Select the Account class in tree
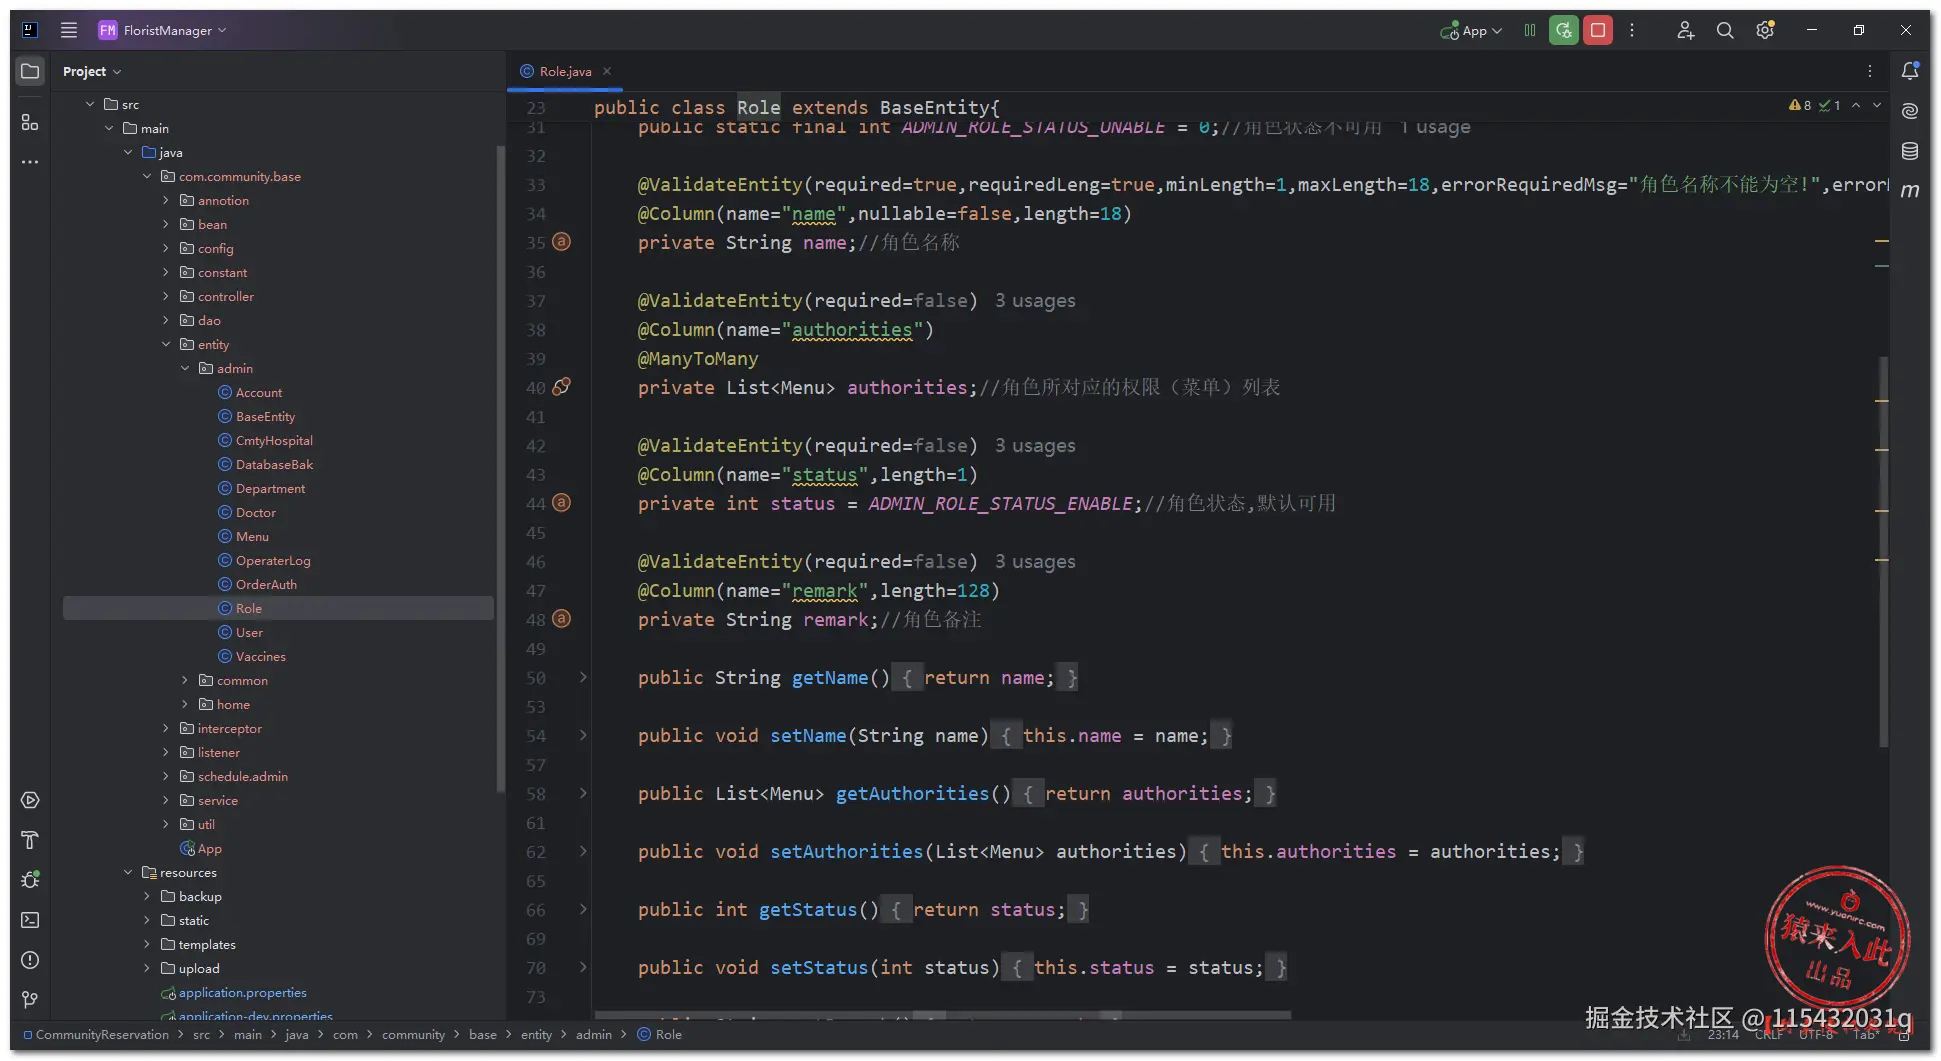This screenshot has height=1061, width=1941. click(x=259, y=392)
